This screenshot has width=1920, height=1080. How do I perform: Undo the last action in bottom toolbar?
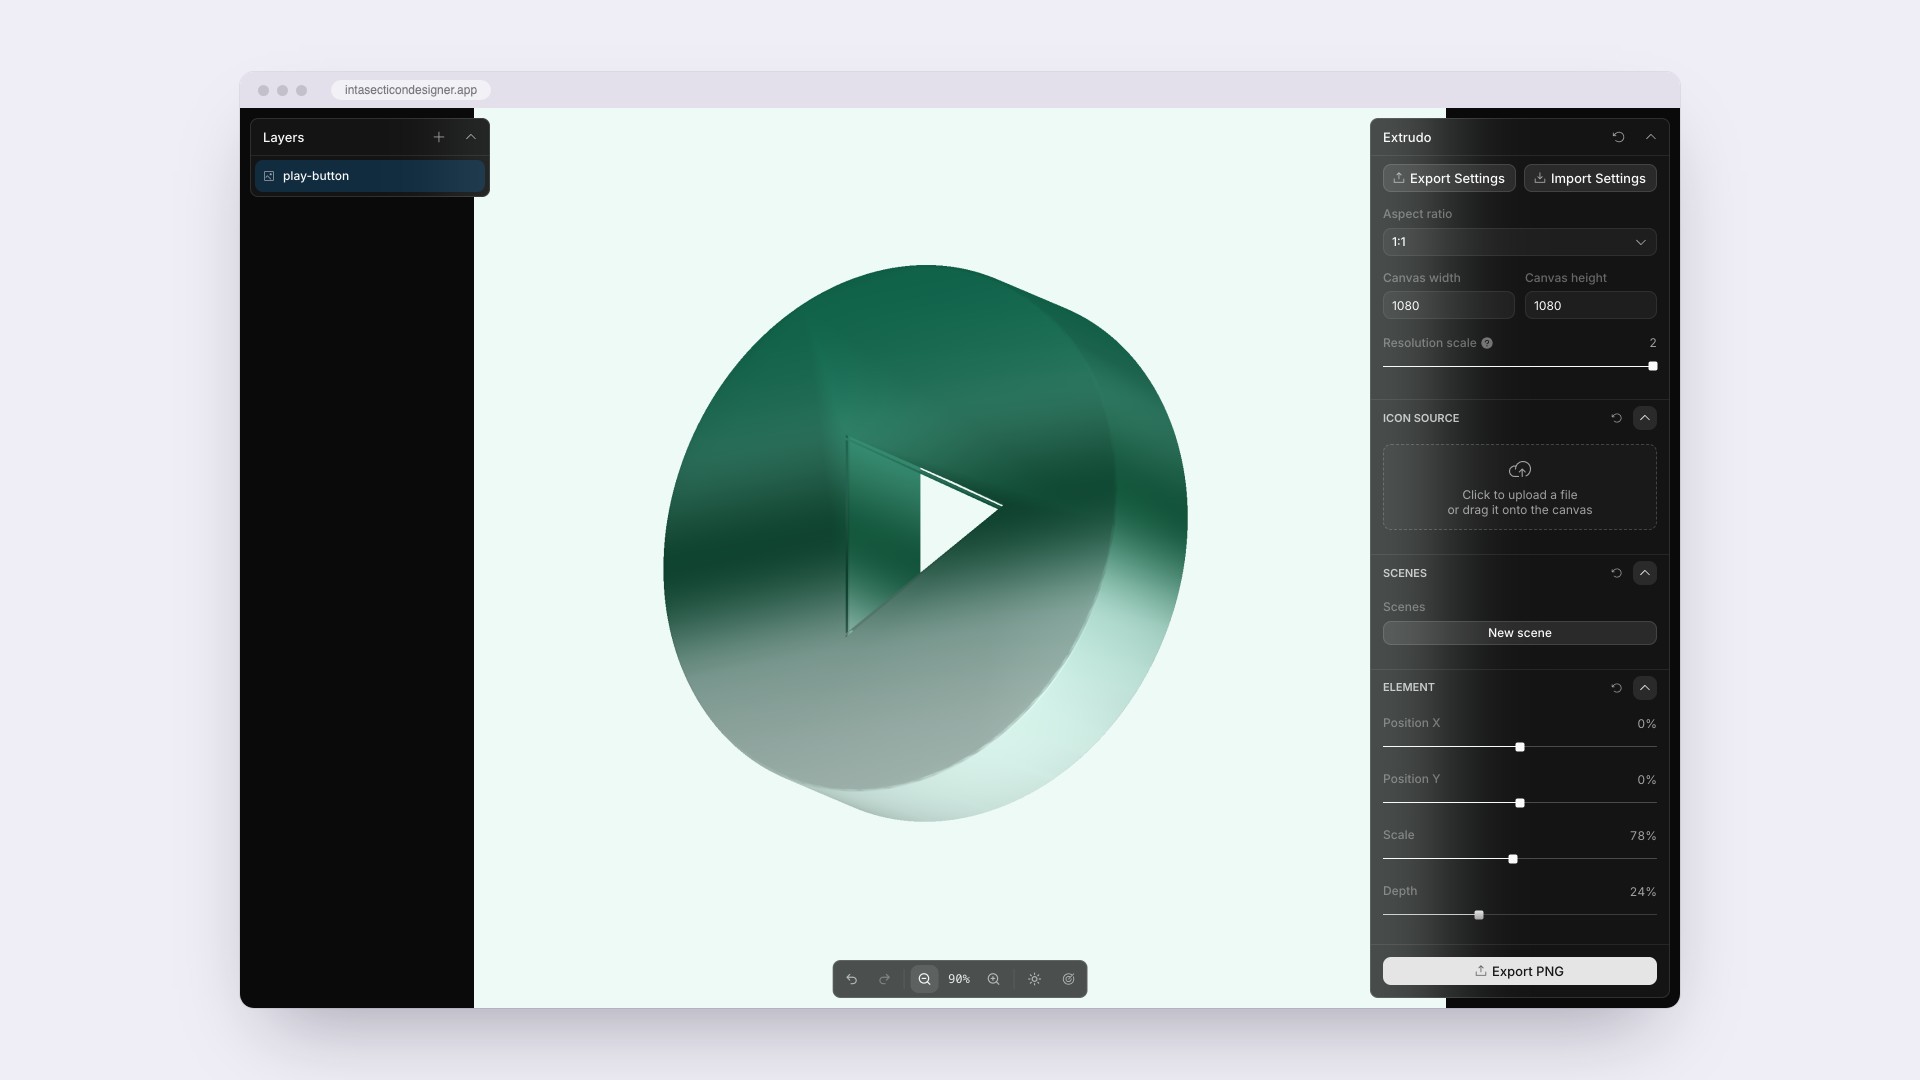pos(851,979)
